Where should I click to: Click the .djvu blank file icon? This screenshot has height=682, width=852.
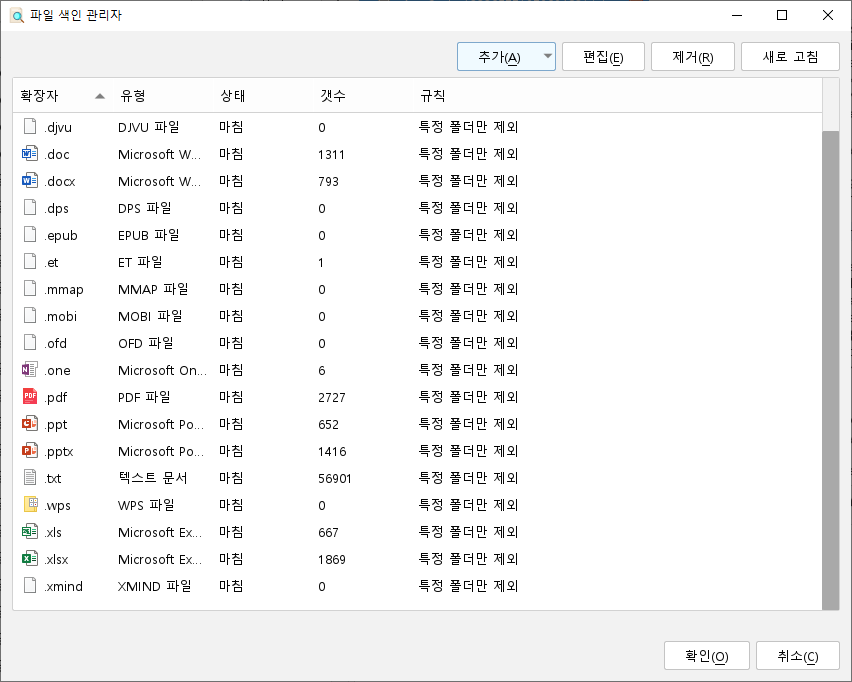pos(30,127)
